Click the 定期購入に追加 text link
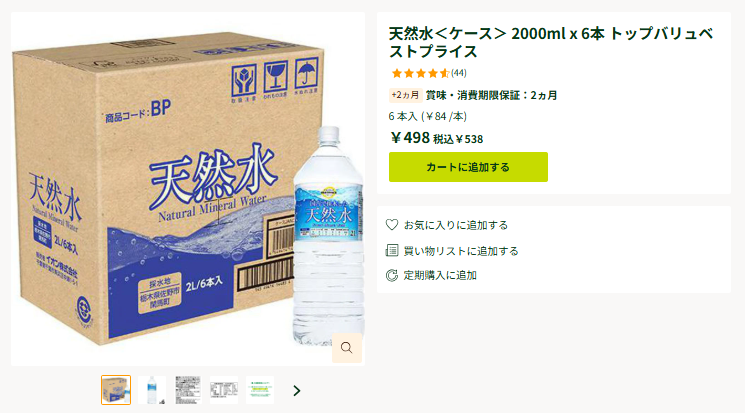The width and height of the screenshot is (745, 413). tap(440, 275)
